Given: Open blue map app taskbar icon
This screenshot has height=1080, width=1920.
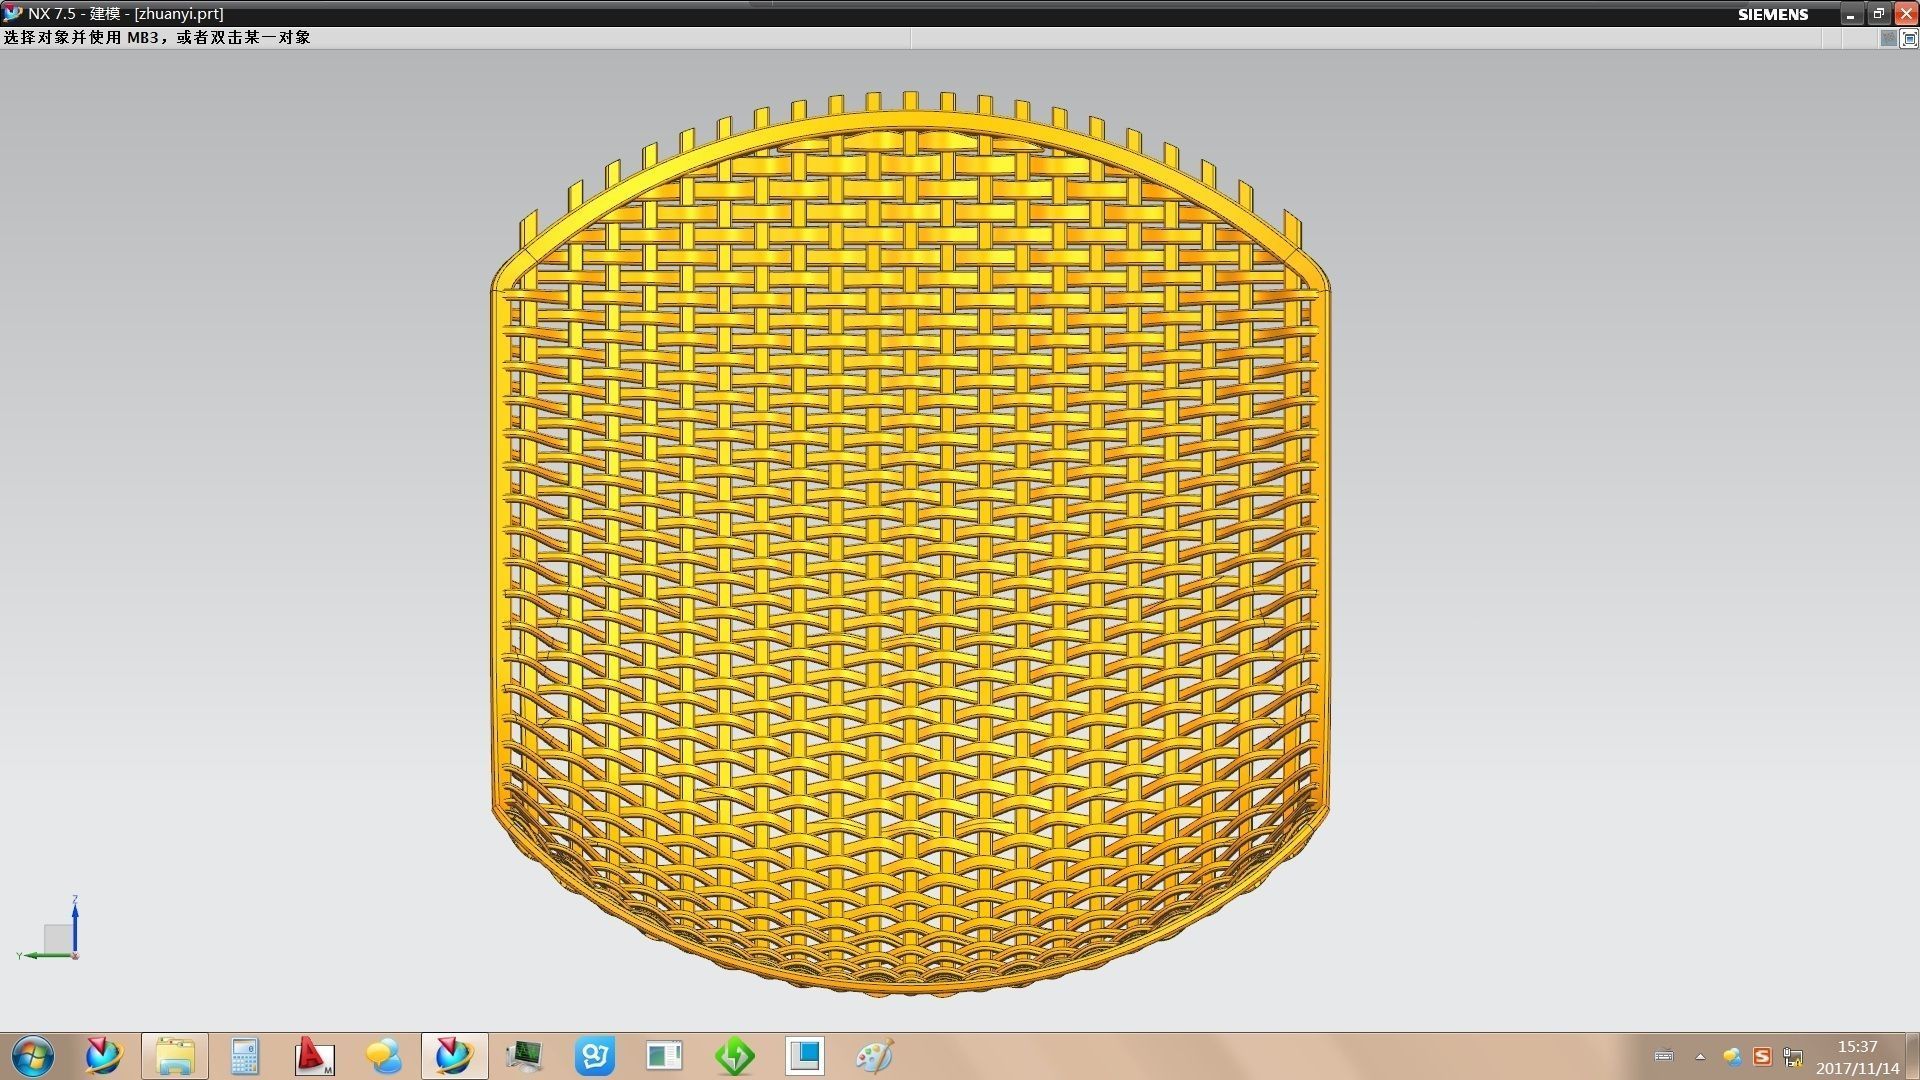Looking at the screenshot, I should [x=595, y=1056].
